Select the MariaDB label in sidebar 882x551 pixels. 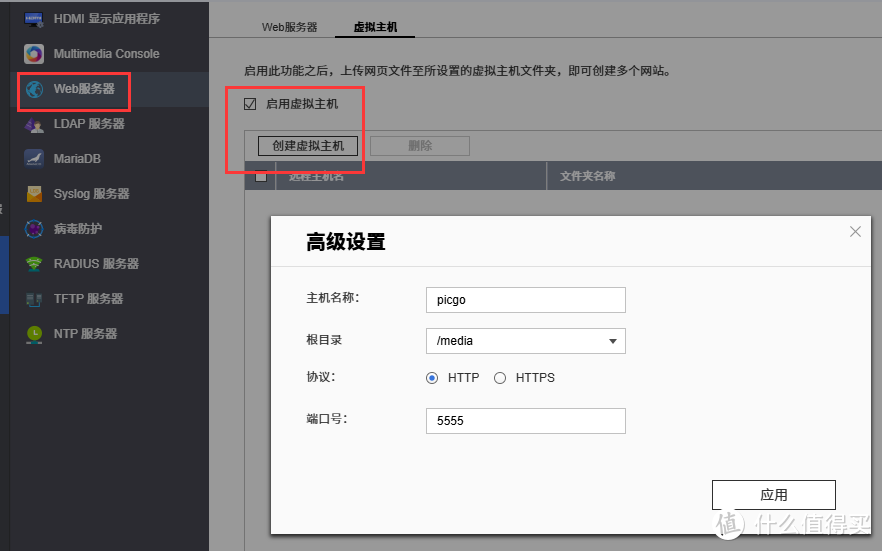click(x=77, y=159)
